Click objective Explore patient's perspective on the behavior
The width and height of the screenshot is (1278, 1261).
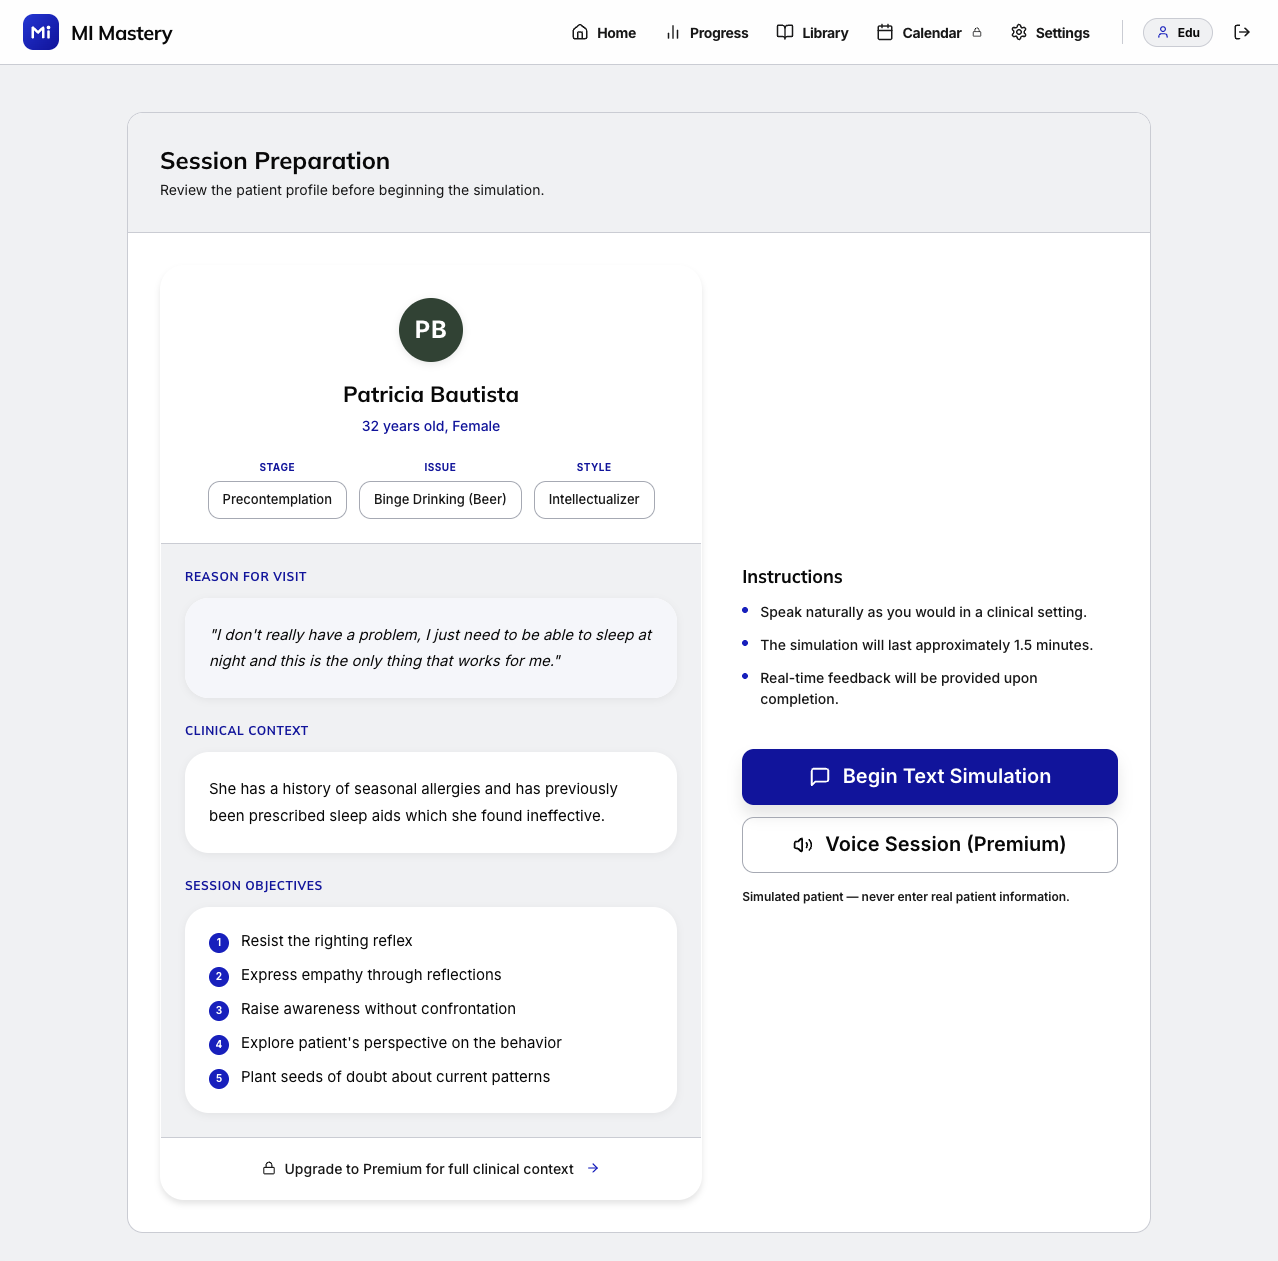point(401,1043)
